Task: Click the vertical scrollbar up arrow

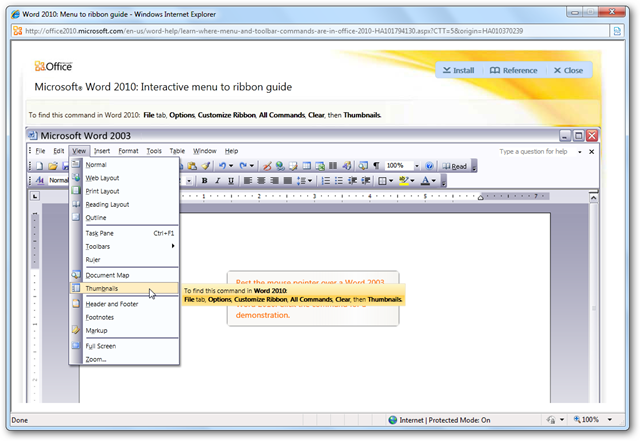Action: (593, 198)
